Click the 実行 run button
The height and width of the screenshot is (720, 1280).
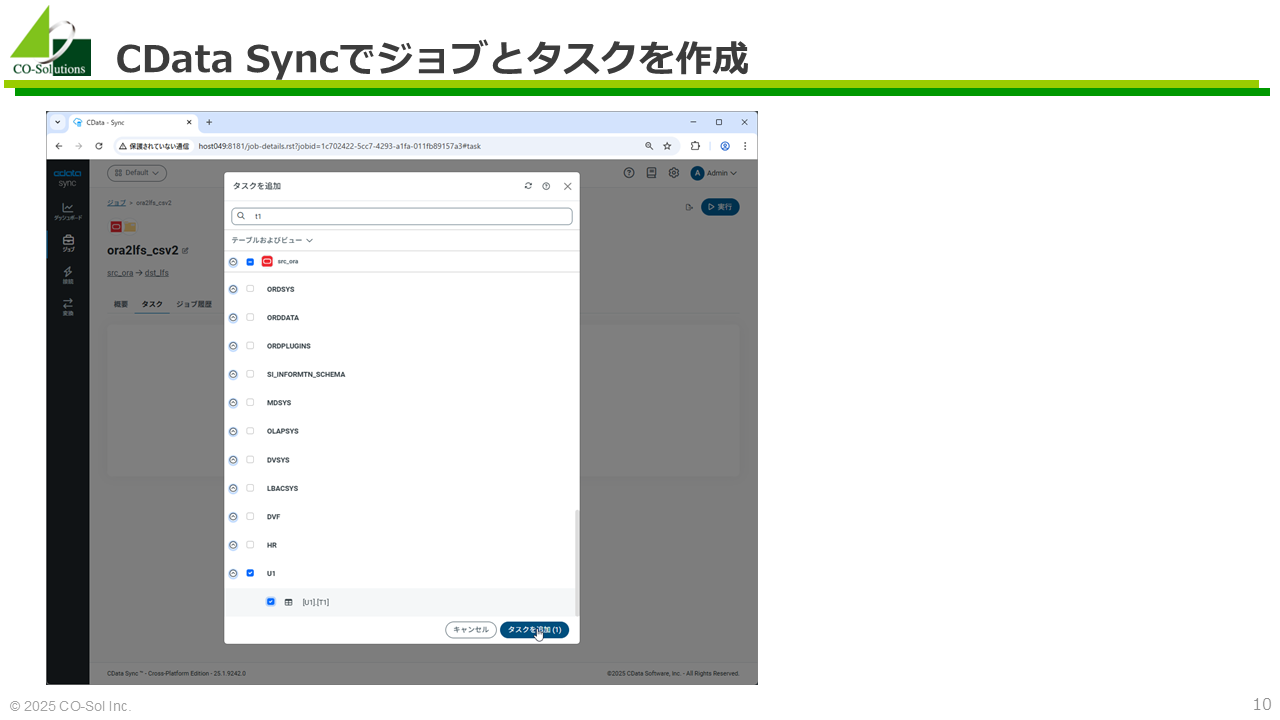[x=720, y=207]
